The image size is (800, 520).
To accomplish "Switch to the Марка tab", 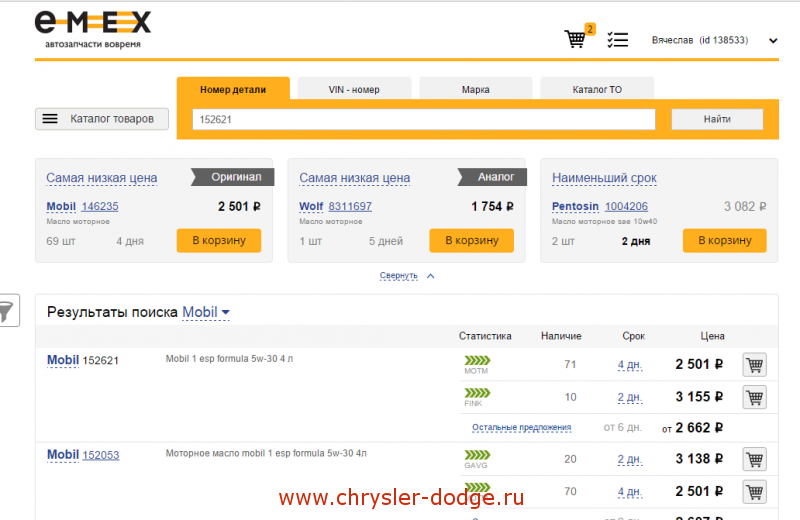I will click(476, 89).
